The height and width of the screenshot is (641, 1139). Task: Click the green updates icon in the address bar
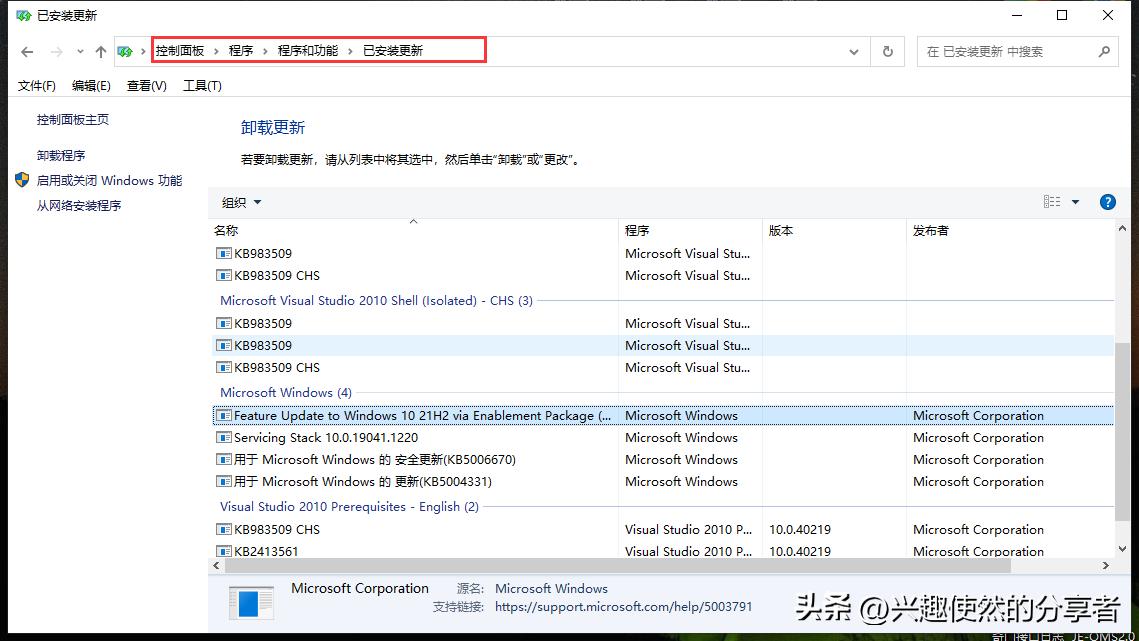[x=126, y=51]
